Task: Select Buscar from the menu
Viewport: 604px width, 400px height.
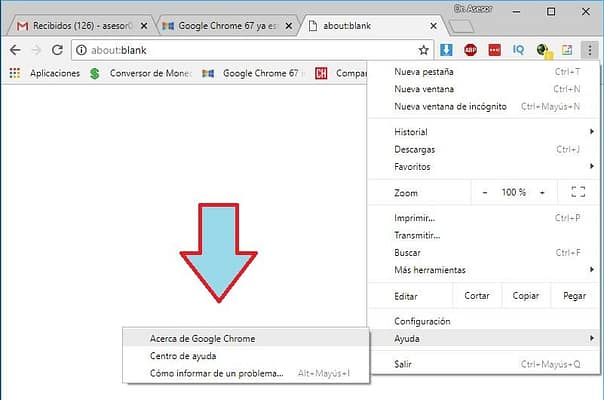Action: [x=484, y=252]
